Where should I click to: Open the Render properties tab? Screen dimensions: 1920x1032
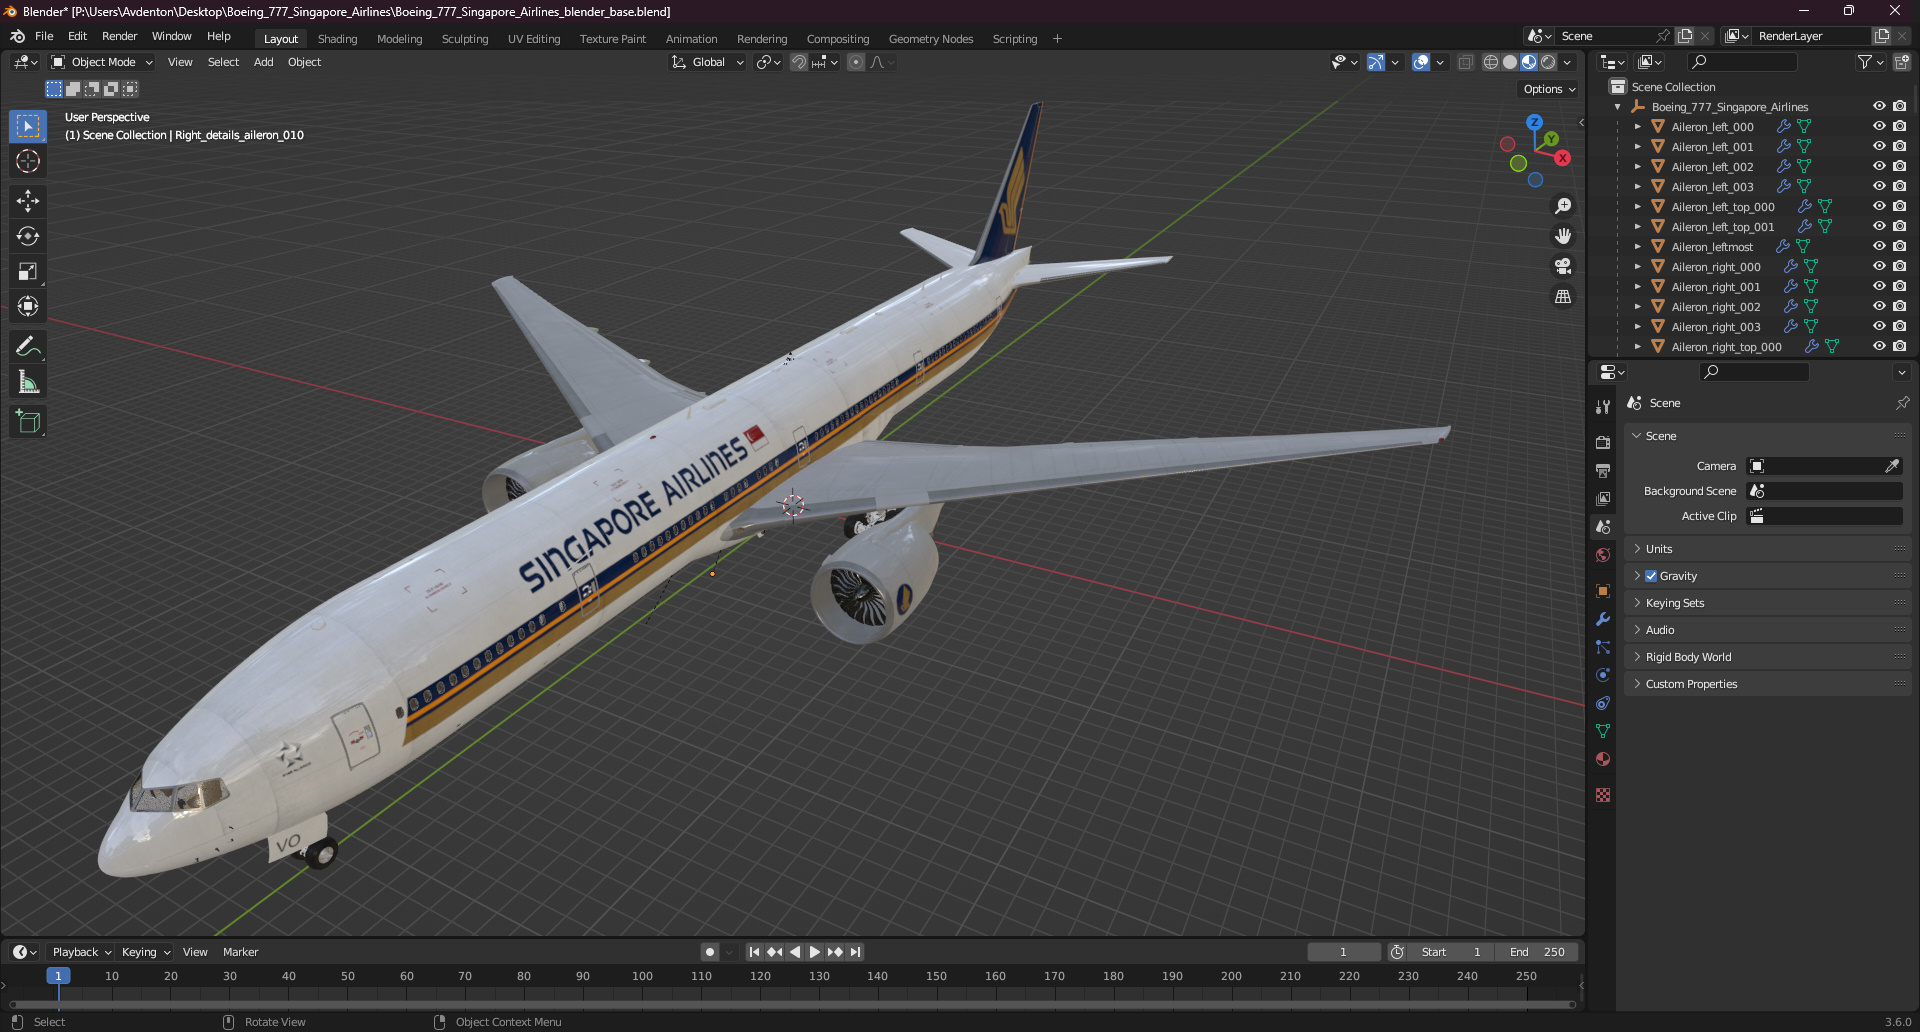point(1603,442)
